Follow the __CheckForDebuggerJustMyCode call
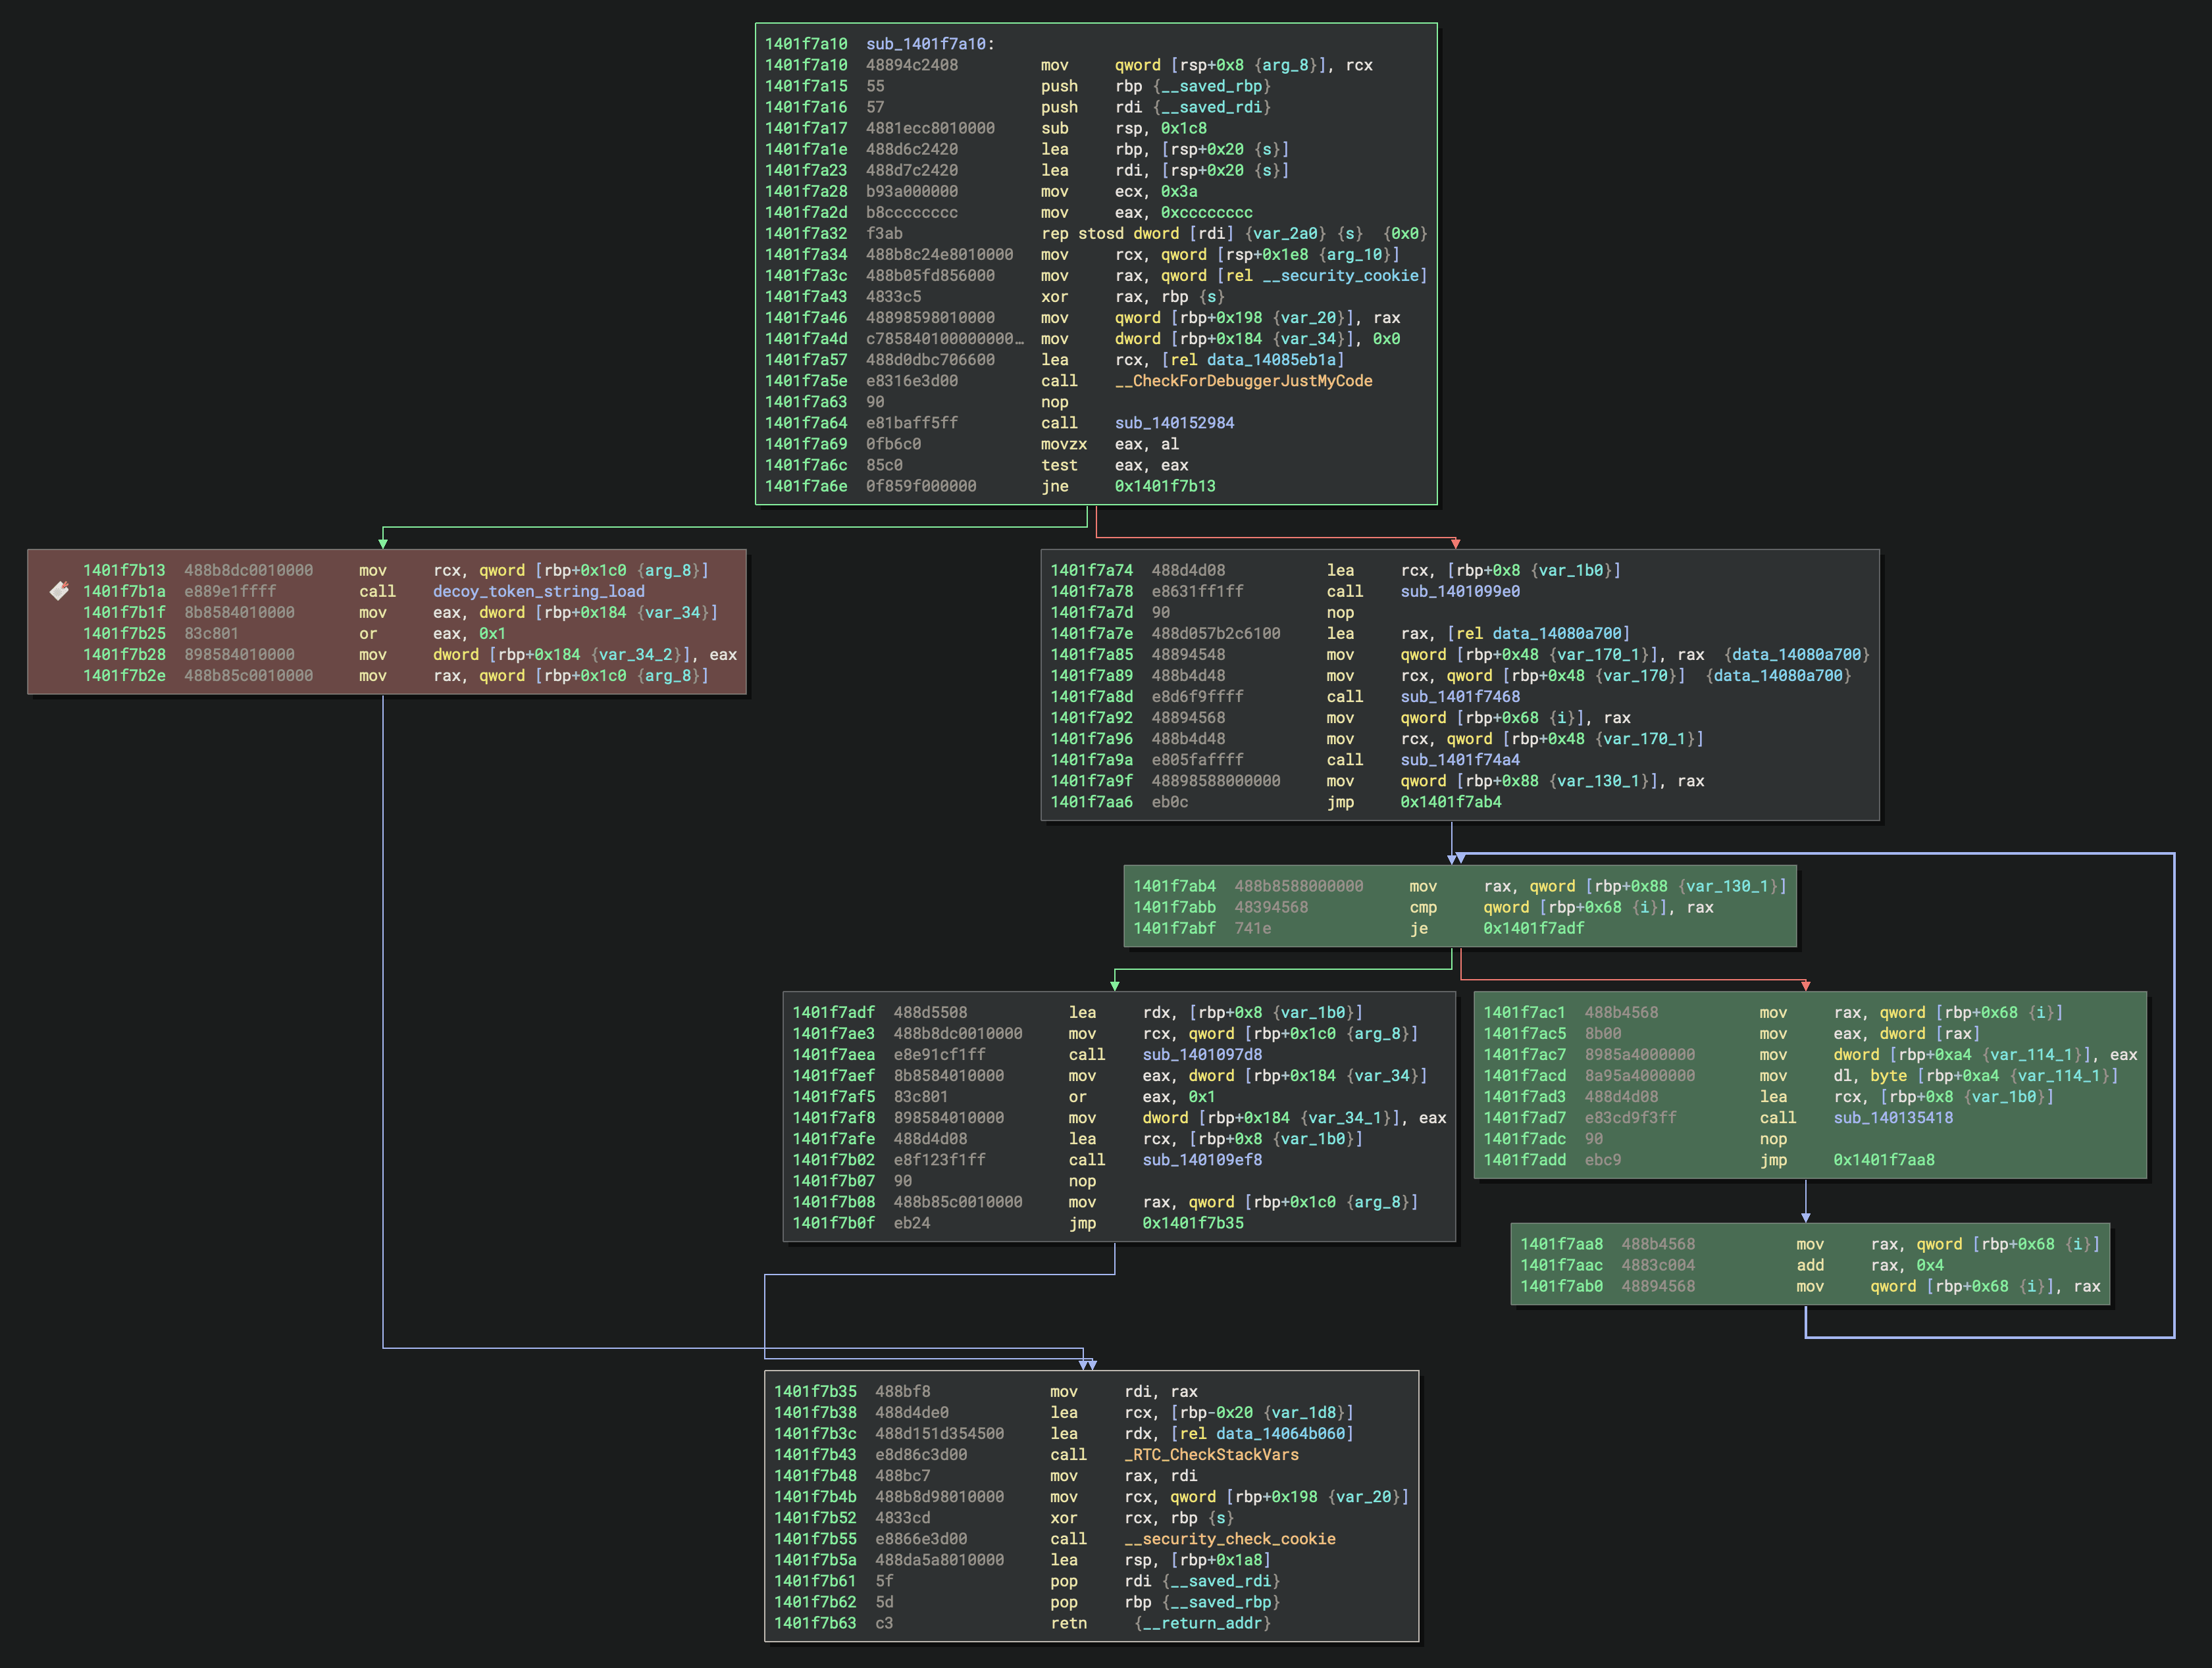Viewport: 2212px width, 1668px height. (1243, 381)
